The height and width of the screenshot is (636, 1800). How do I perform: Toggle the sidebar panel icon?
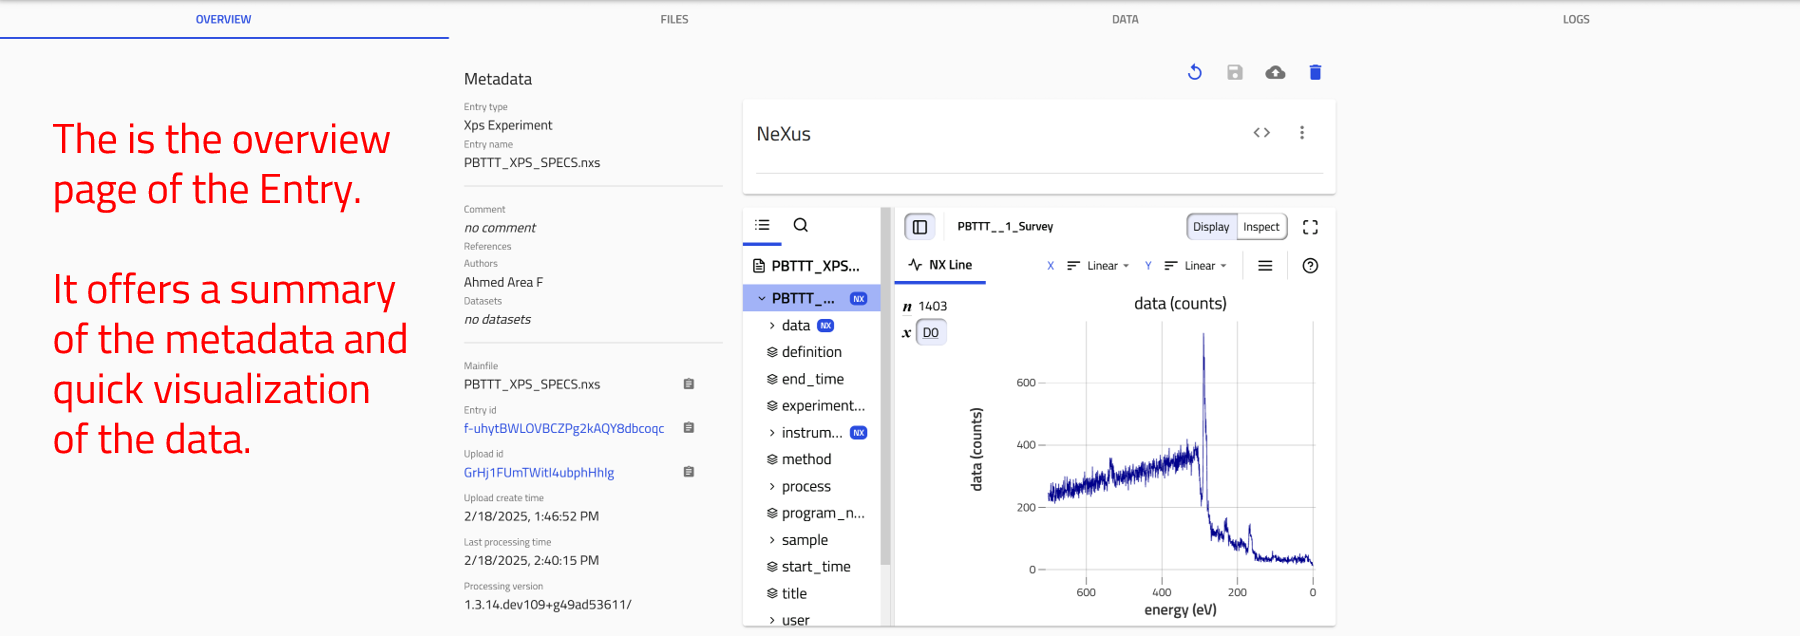(x=919, y=227)
